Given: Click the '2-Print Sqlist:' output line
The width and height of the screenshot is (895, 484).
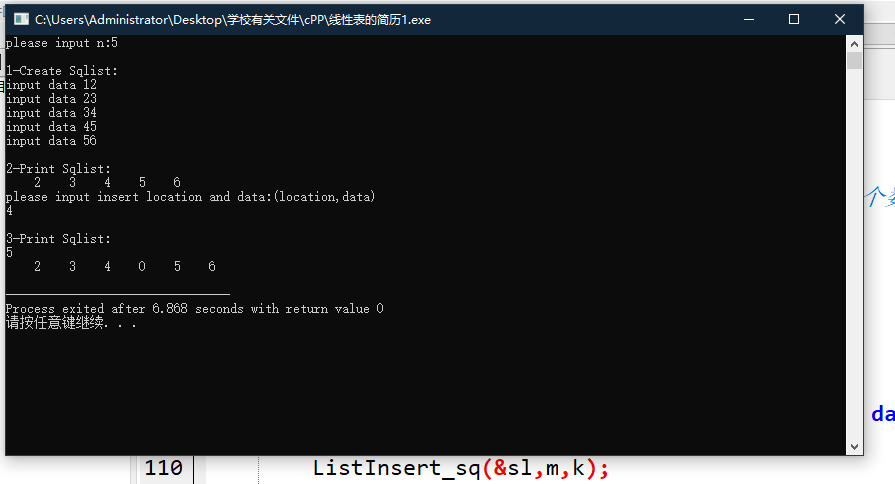Looking at the screenshot, I should [58, 170].
